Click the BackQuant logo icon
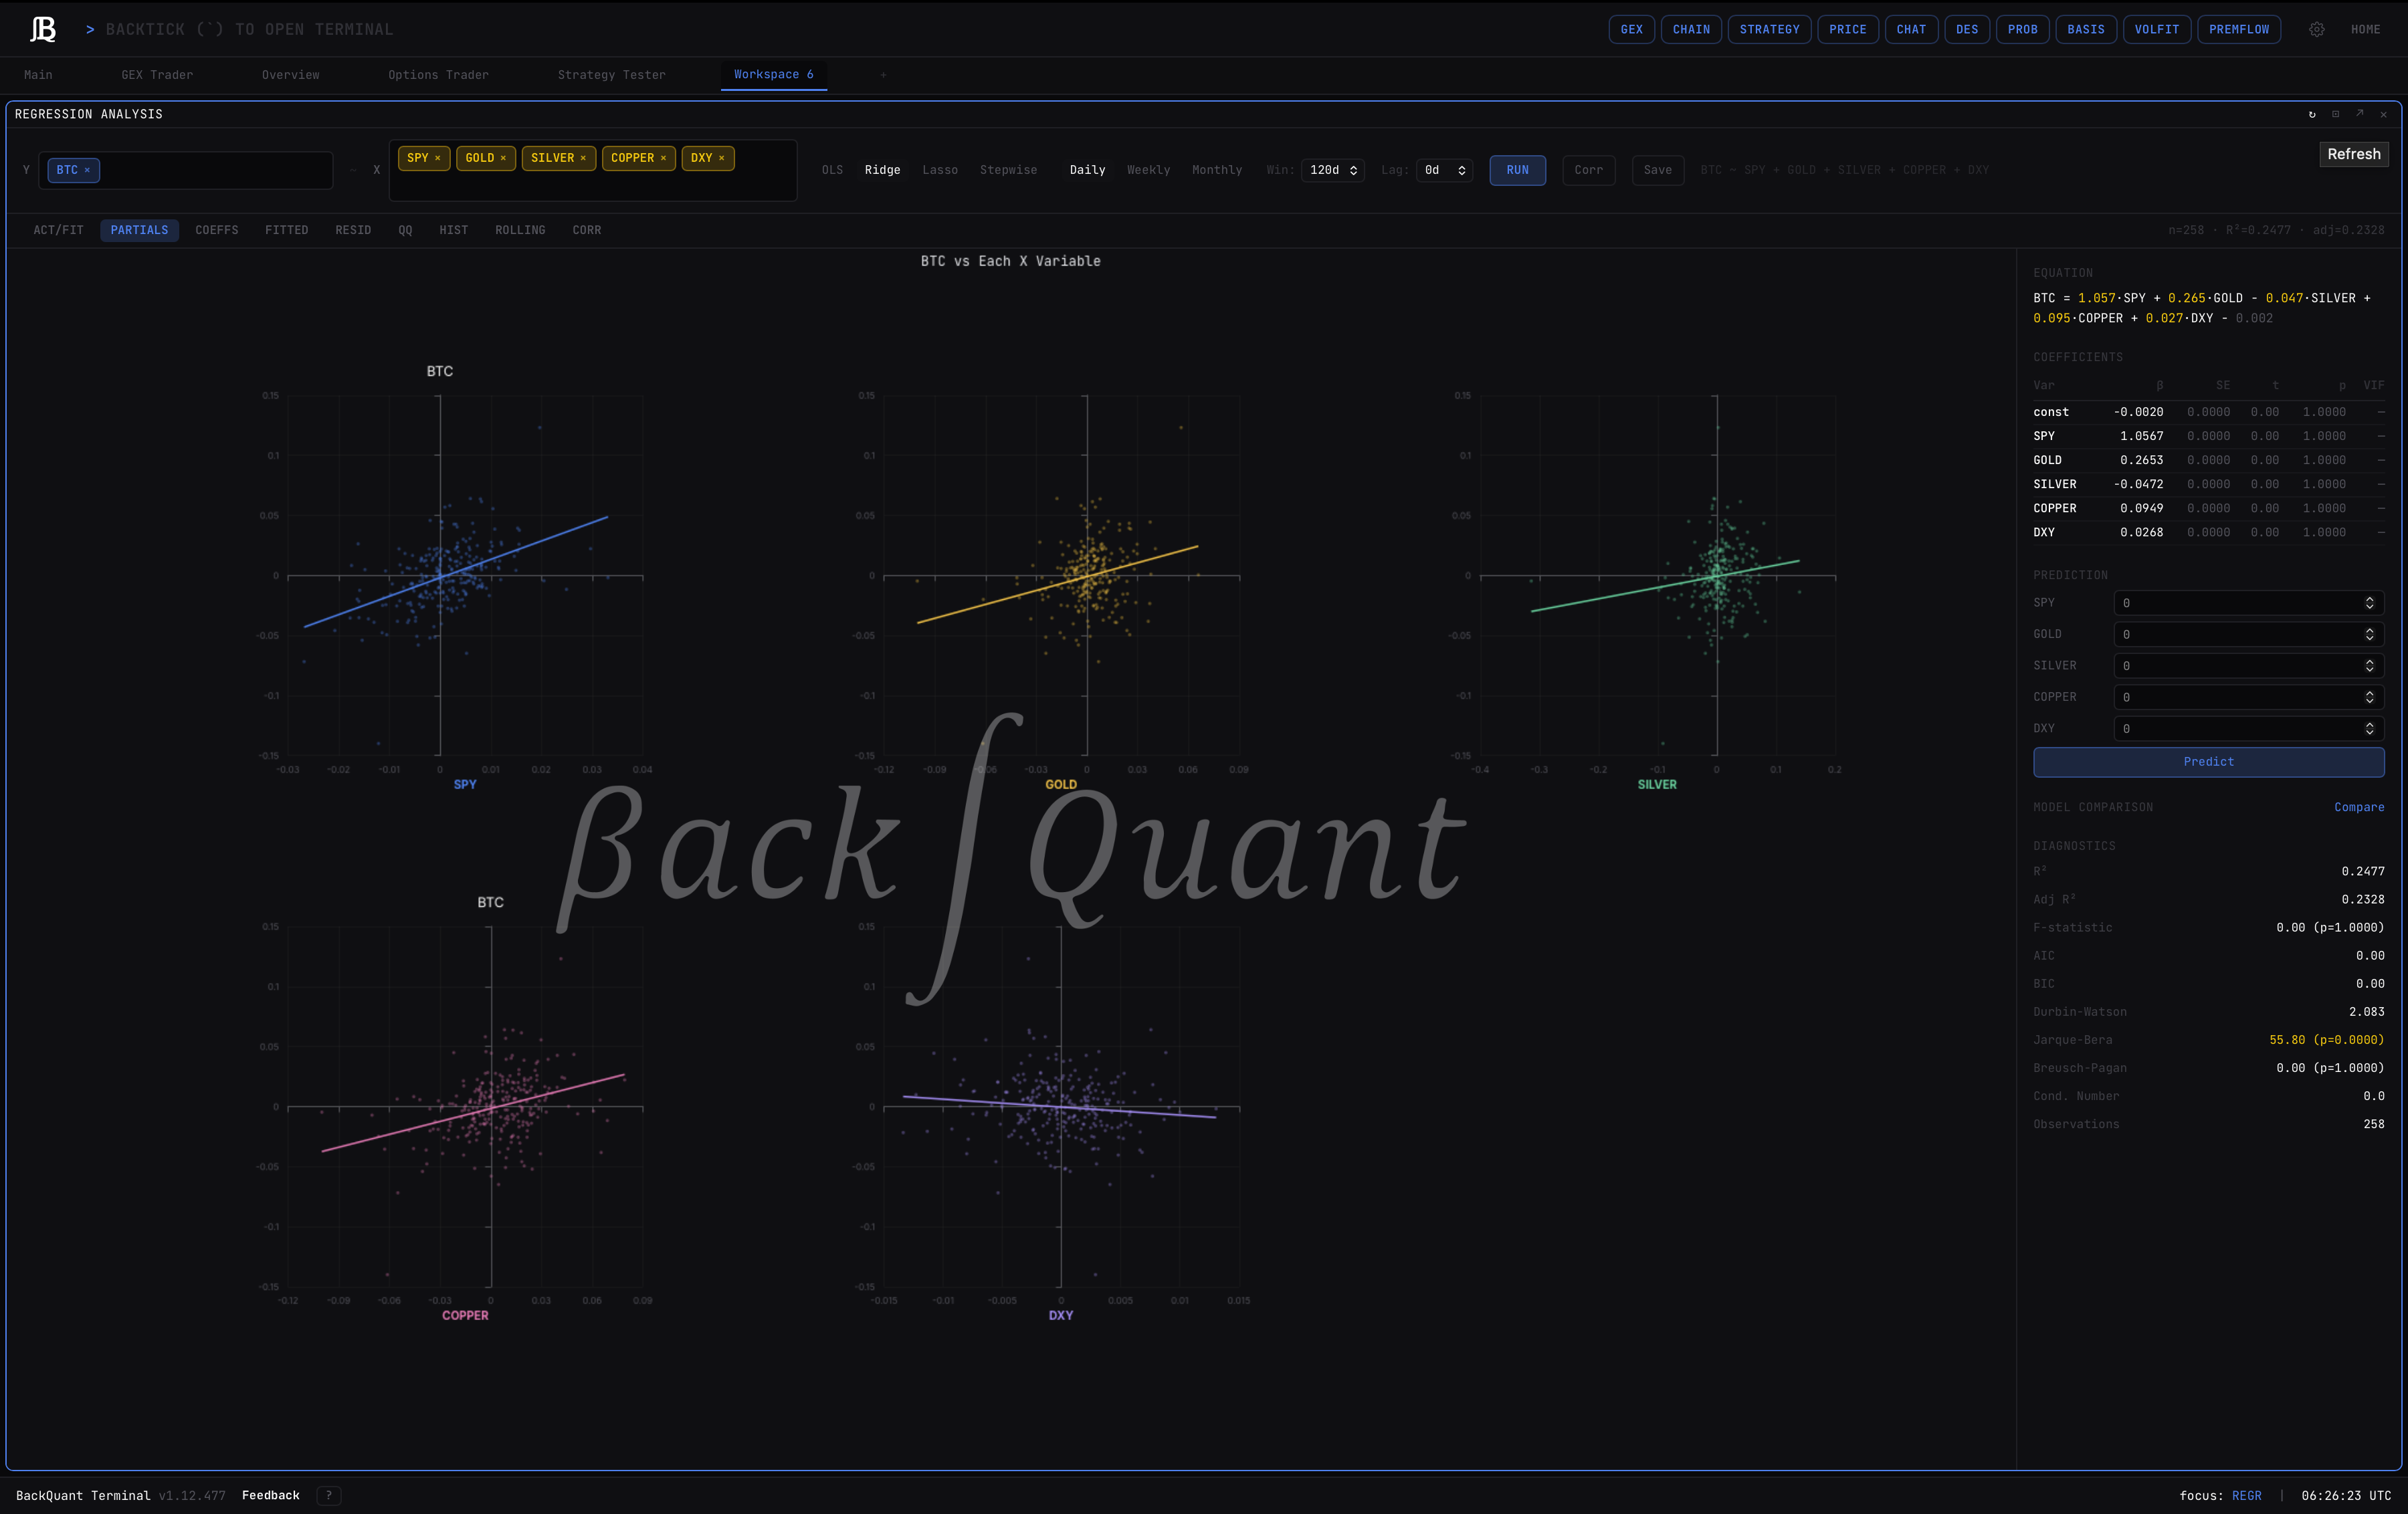The height and width of the screenshot is (1514, 2408). click(x=43, y=29)
